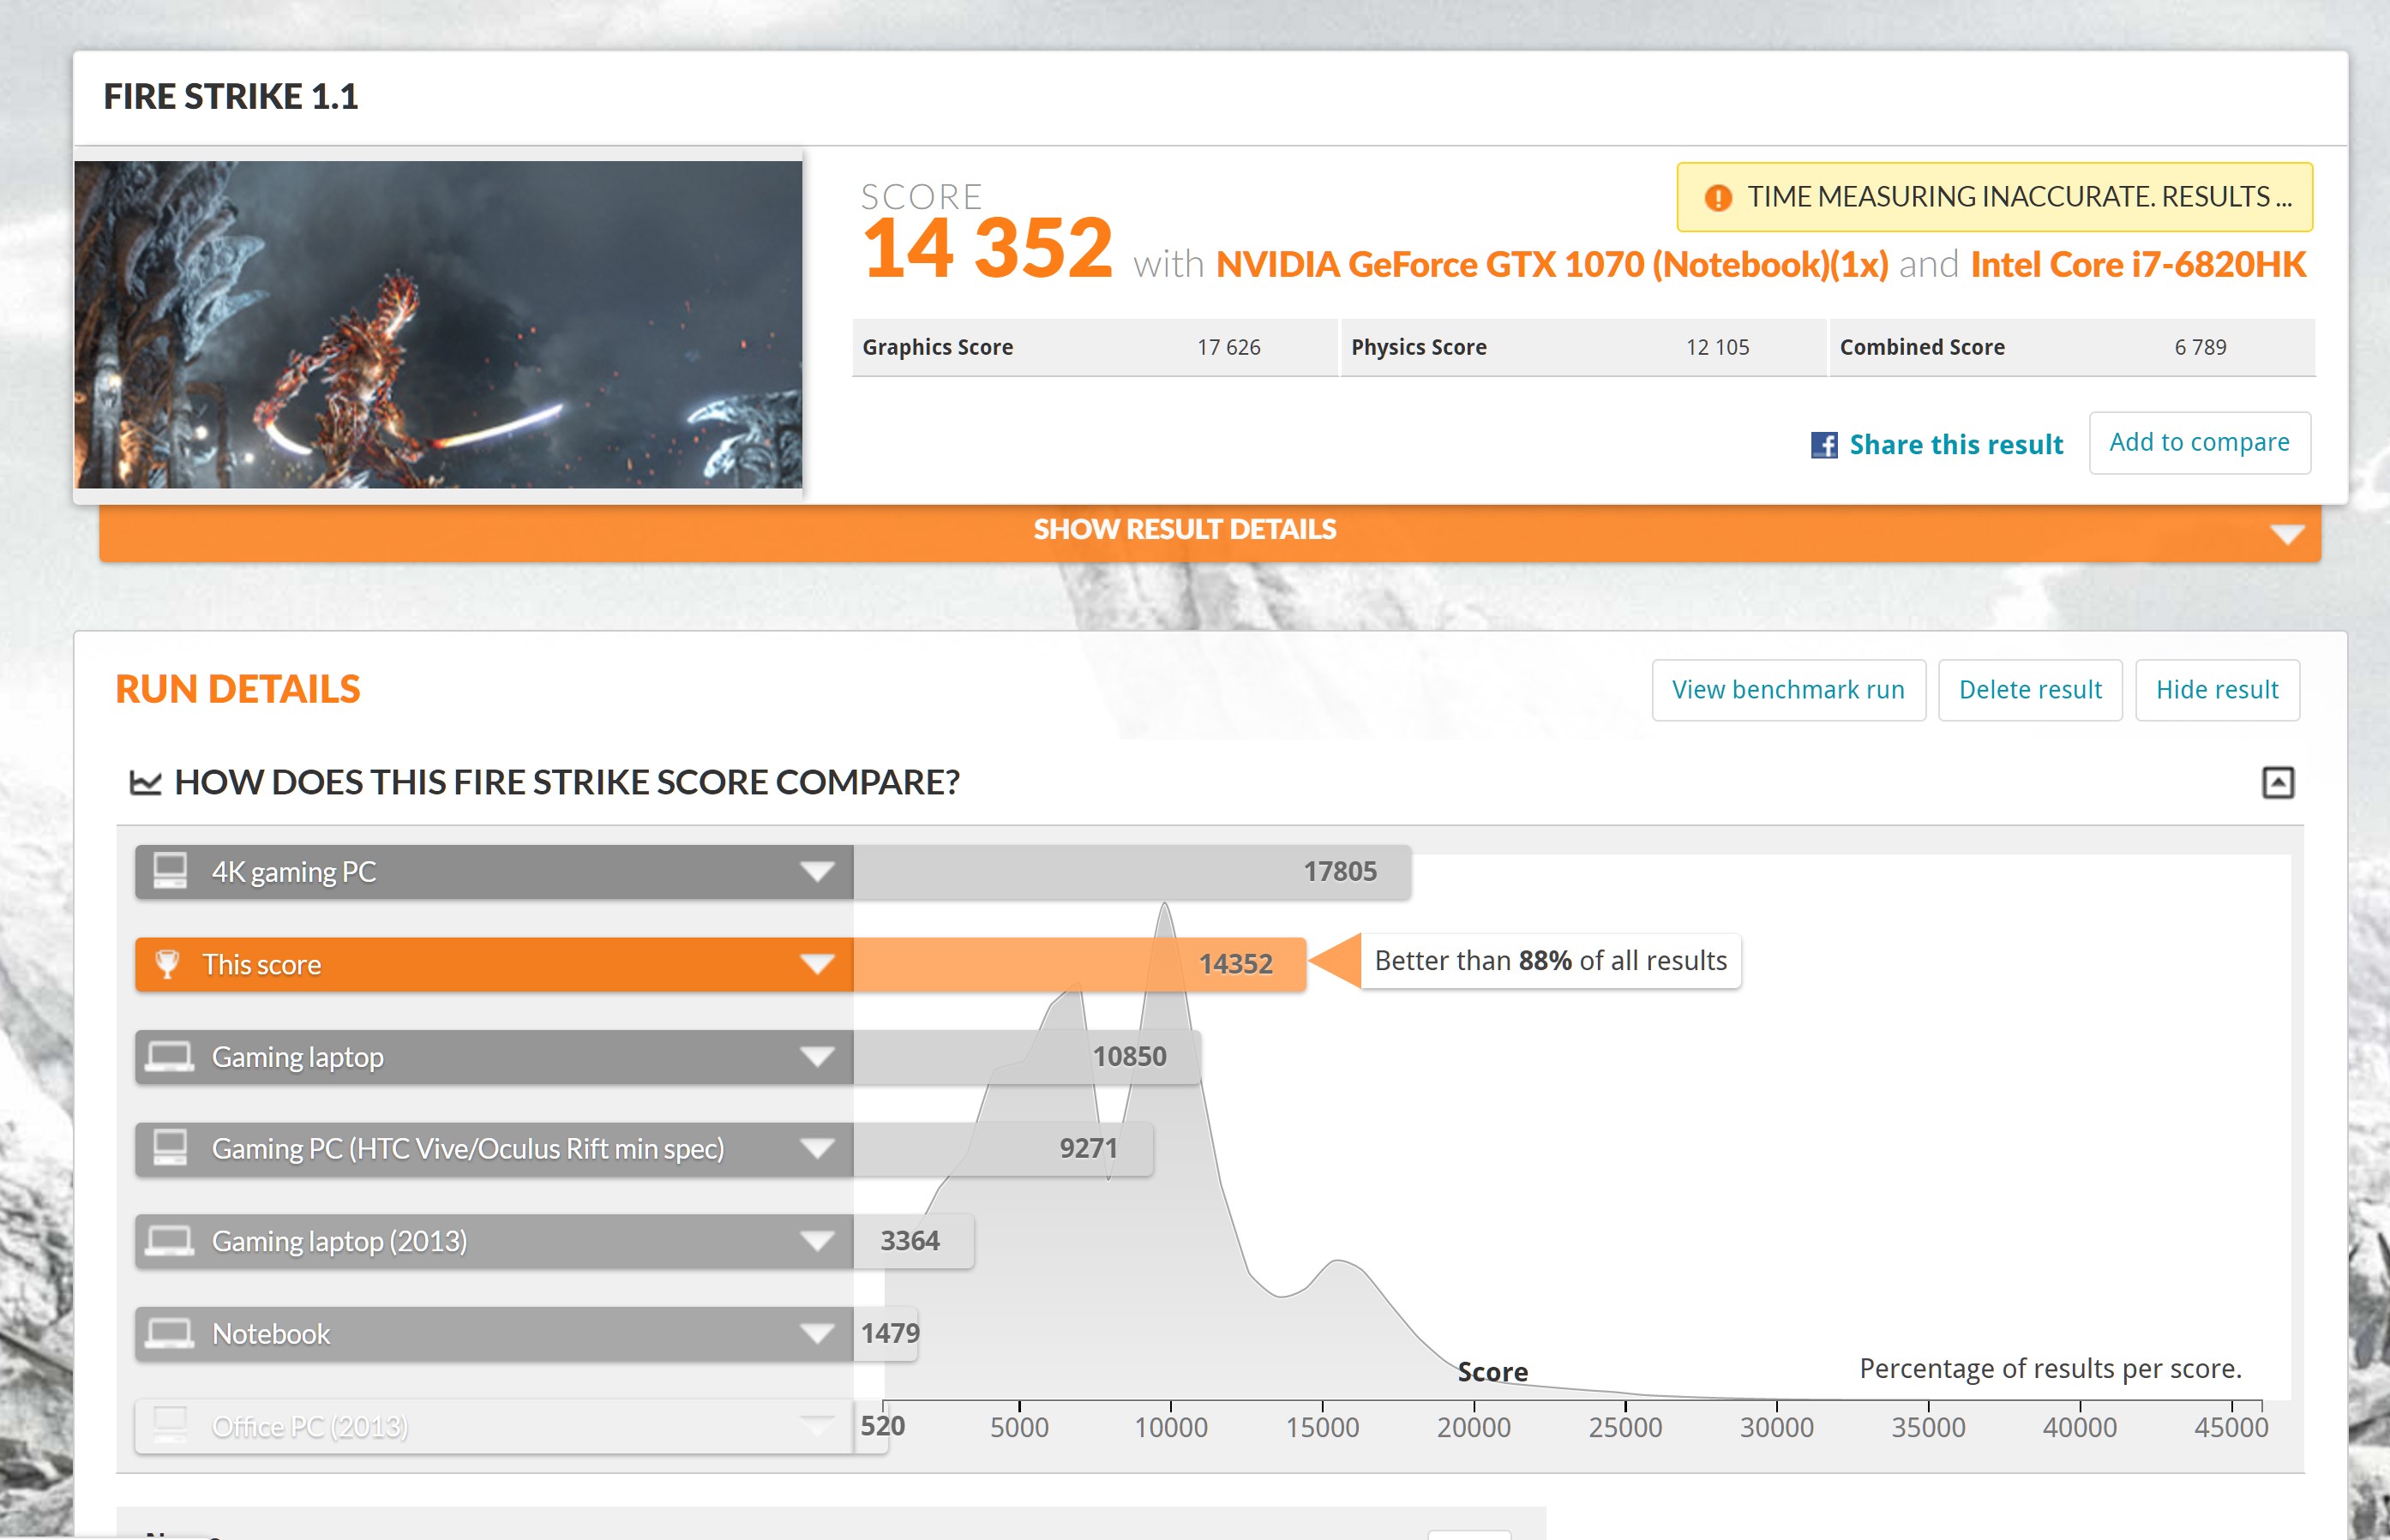Click the RUN DETAILS heading
The image size is (2390, 1540).
(237, 690)
